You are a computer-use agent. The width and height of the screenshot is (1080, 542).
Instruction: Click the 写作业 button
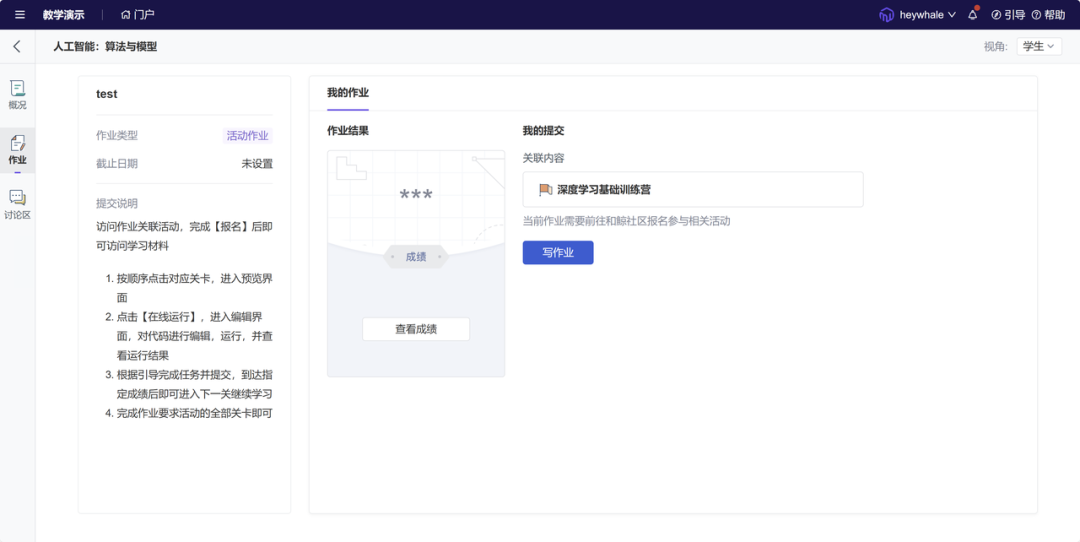(558, 253)
